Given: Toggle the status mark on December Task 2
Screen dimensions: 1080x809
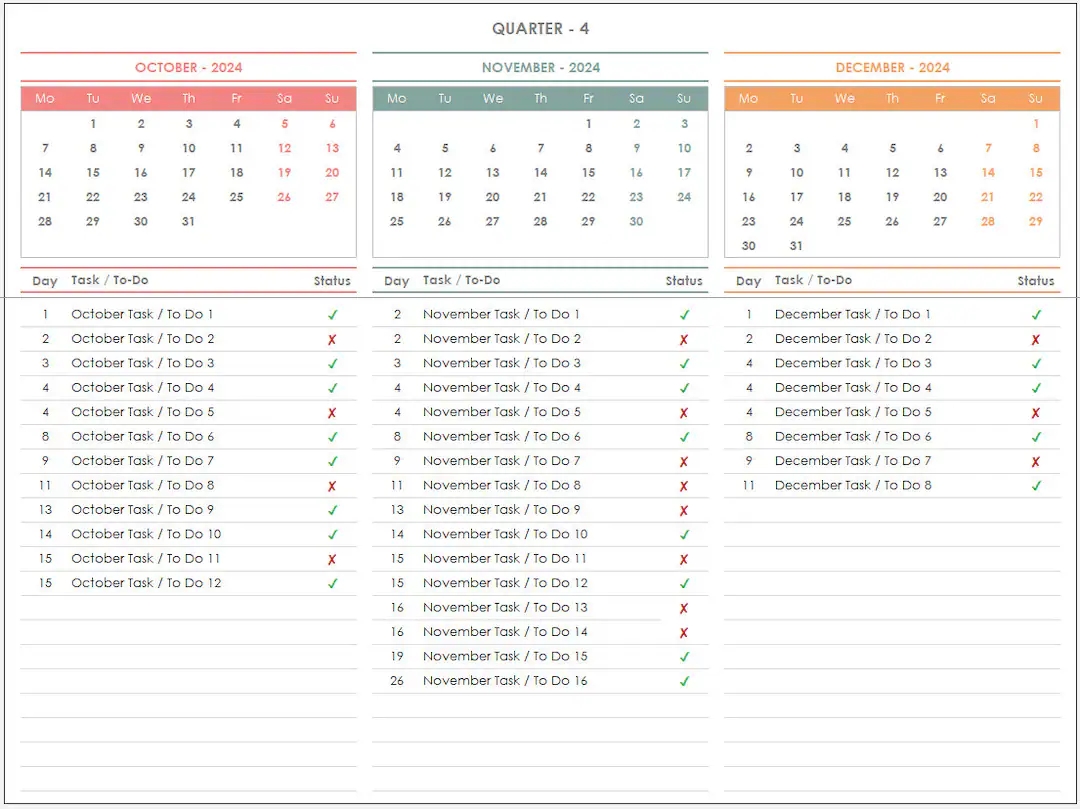Looking at the screenshot, I should click(x=1037, y=338).
